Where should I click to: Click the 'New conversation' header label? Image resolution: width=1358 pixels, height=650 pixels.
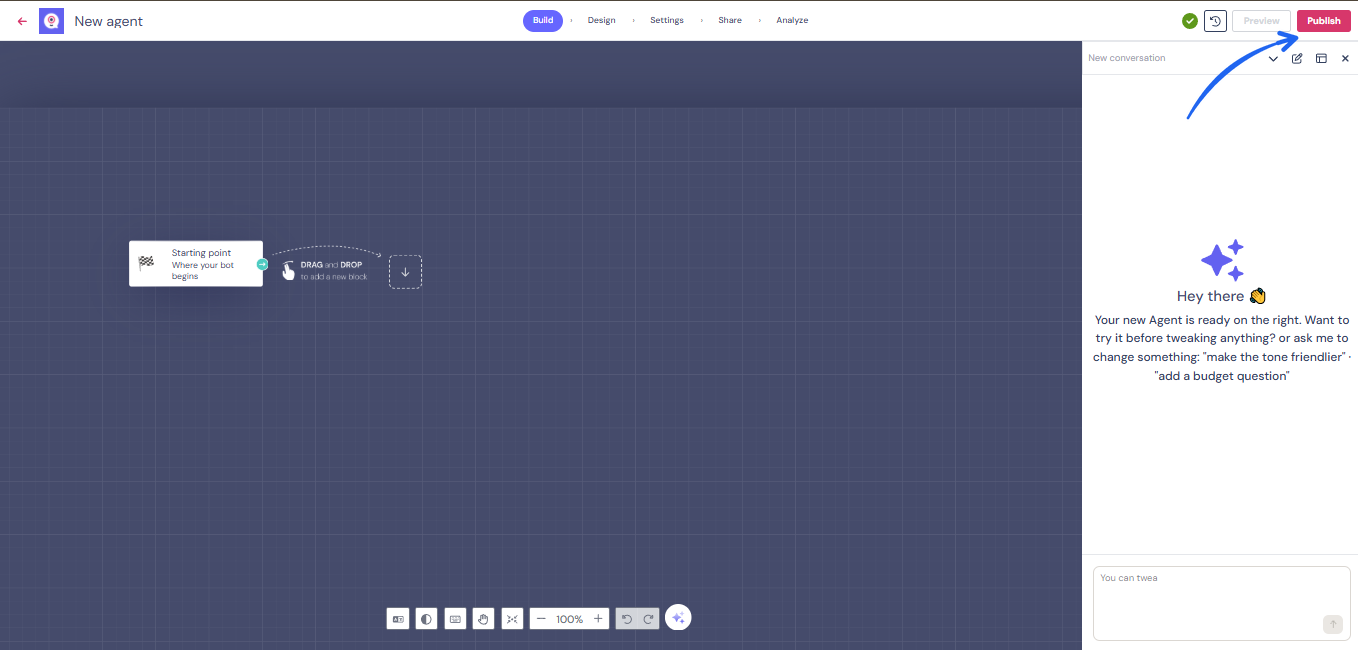(1127, 58)
